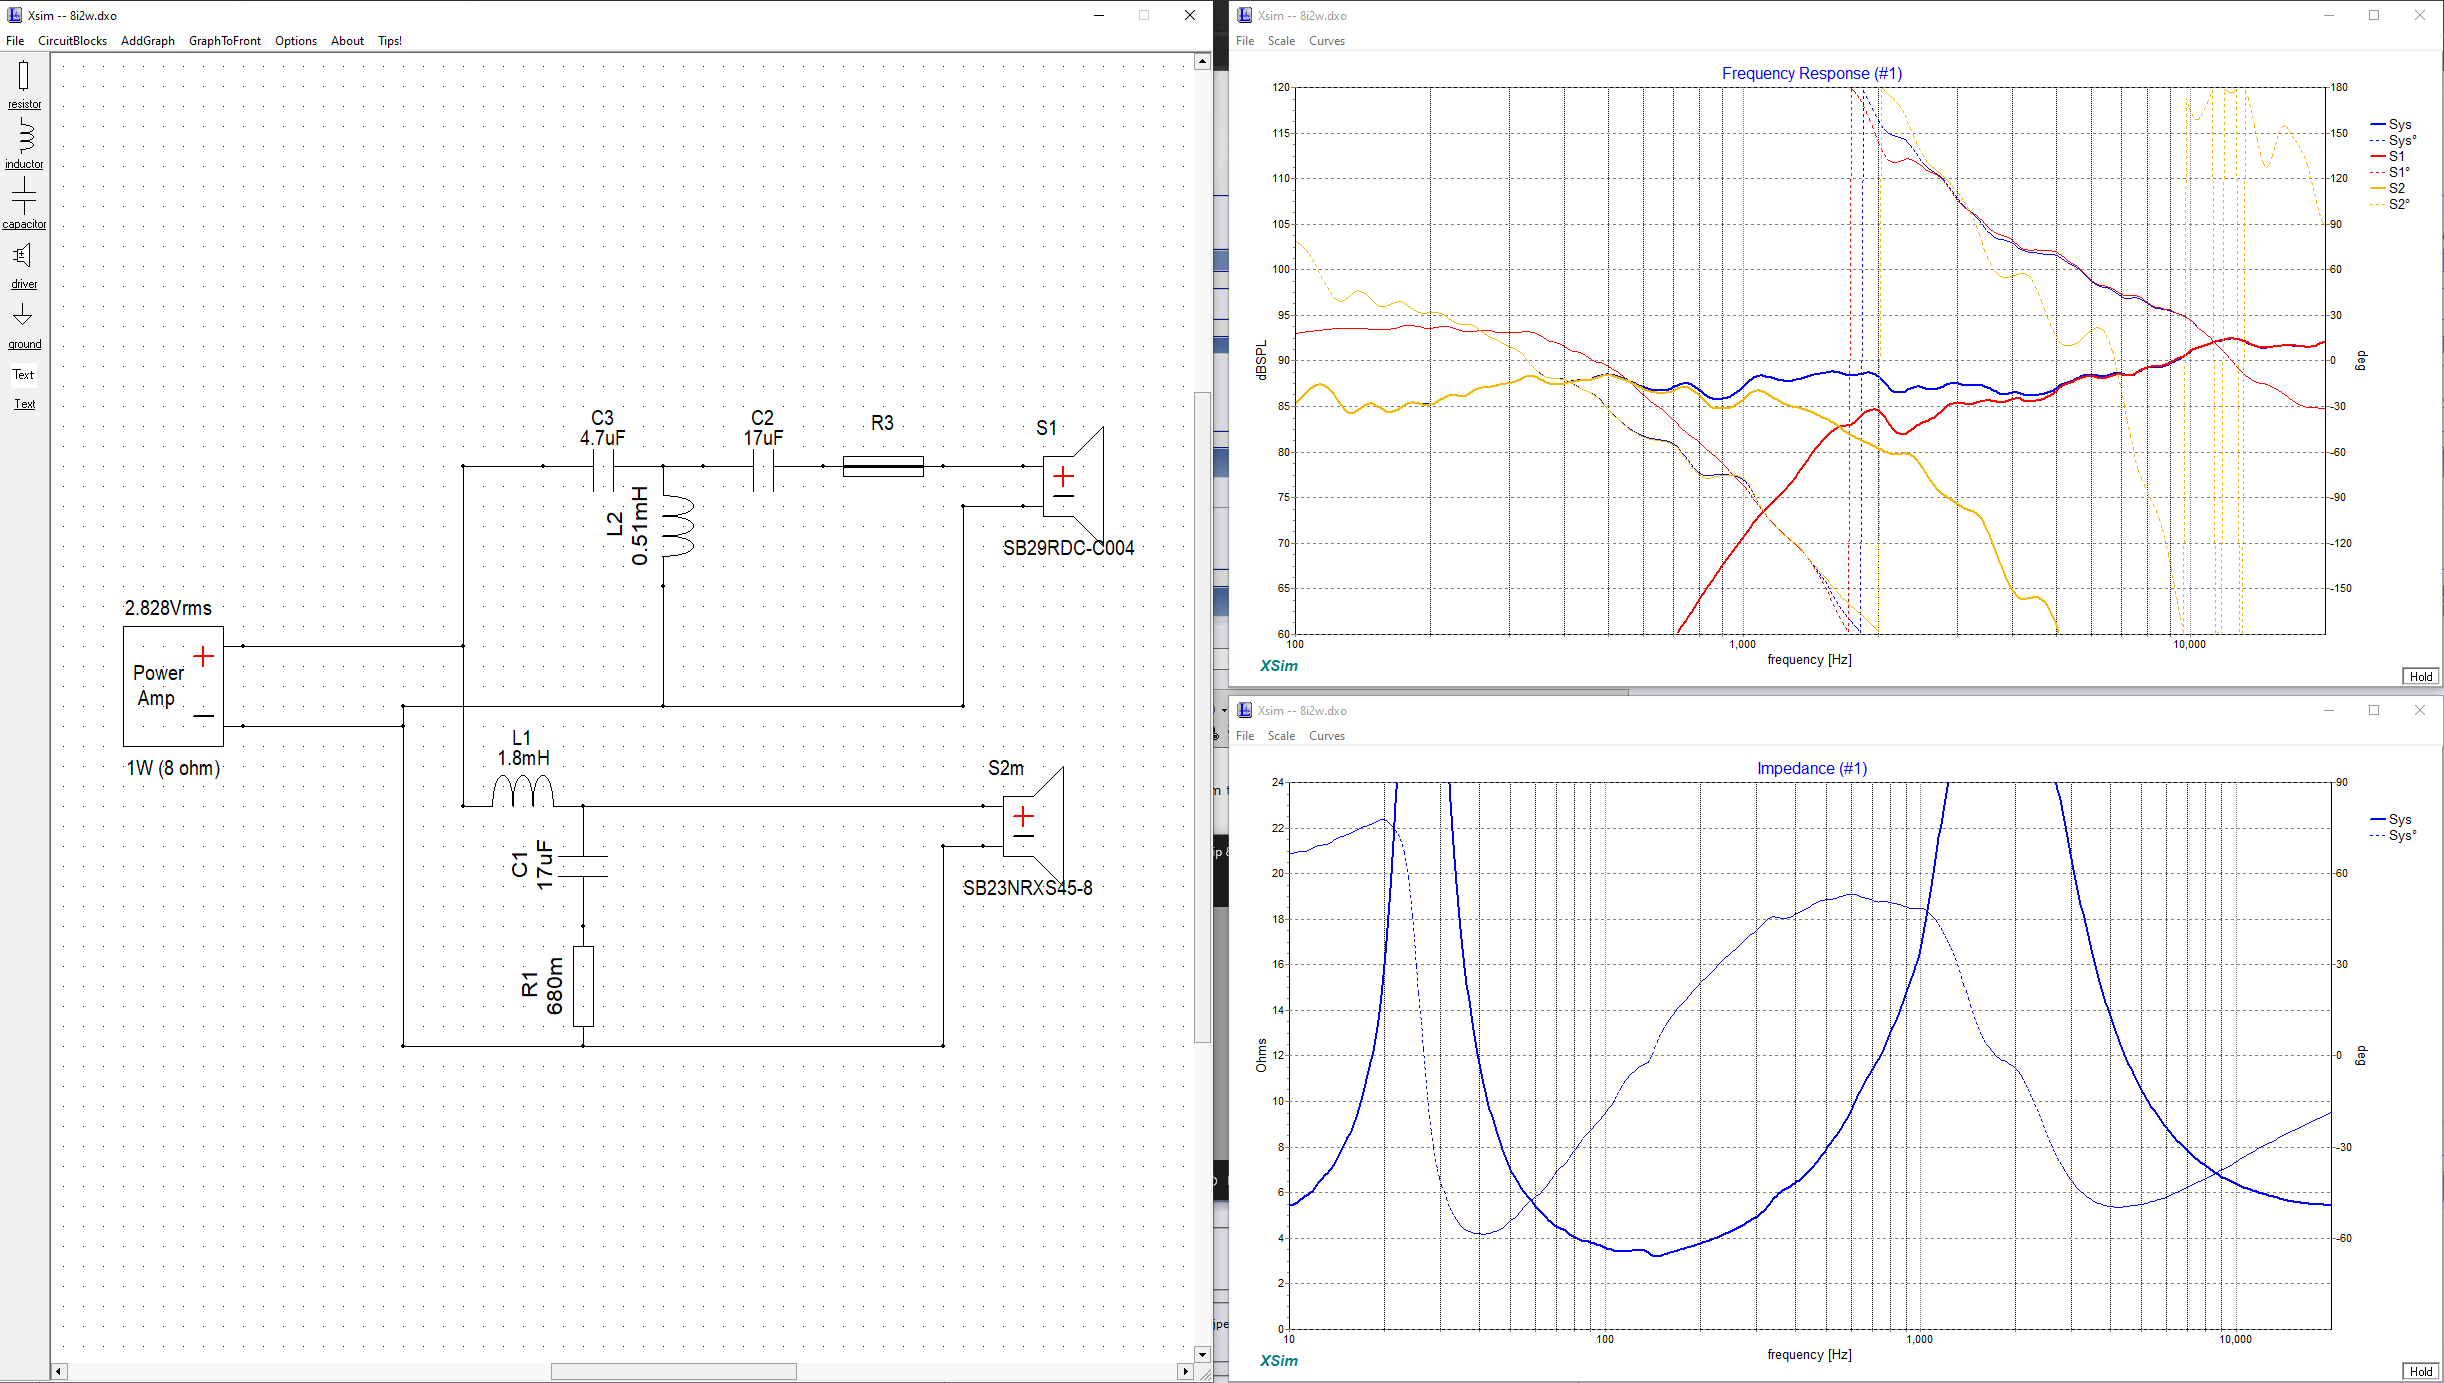Select the S2m SB23NRXS45-8 driver symbol
2444x1383 pixels.
coord(1033,826)
